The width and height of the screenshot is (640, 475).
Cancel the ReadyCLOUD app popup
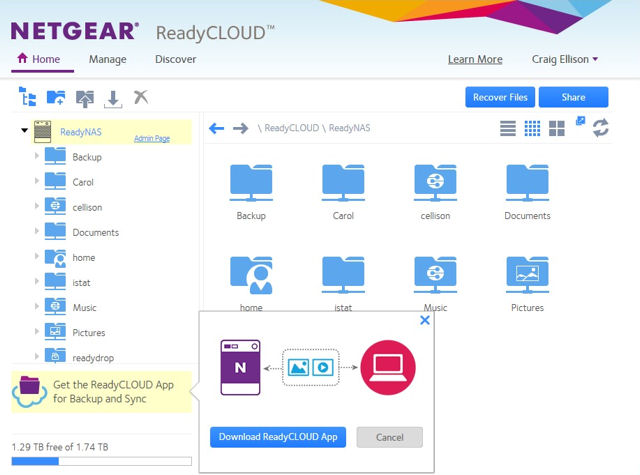pyautogui.click(x=390, y=437)
